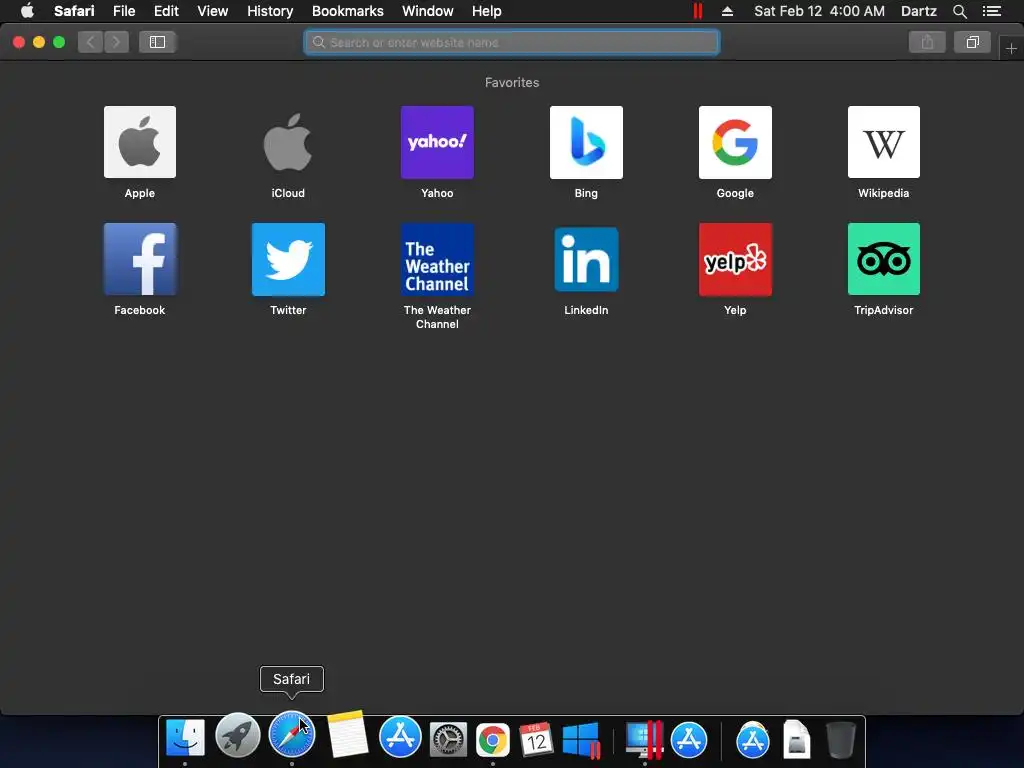This screenshot has height=768, width=1024.
Task: Open the View menu
Action: (x=212, y=11)
